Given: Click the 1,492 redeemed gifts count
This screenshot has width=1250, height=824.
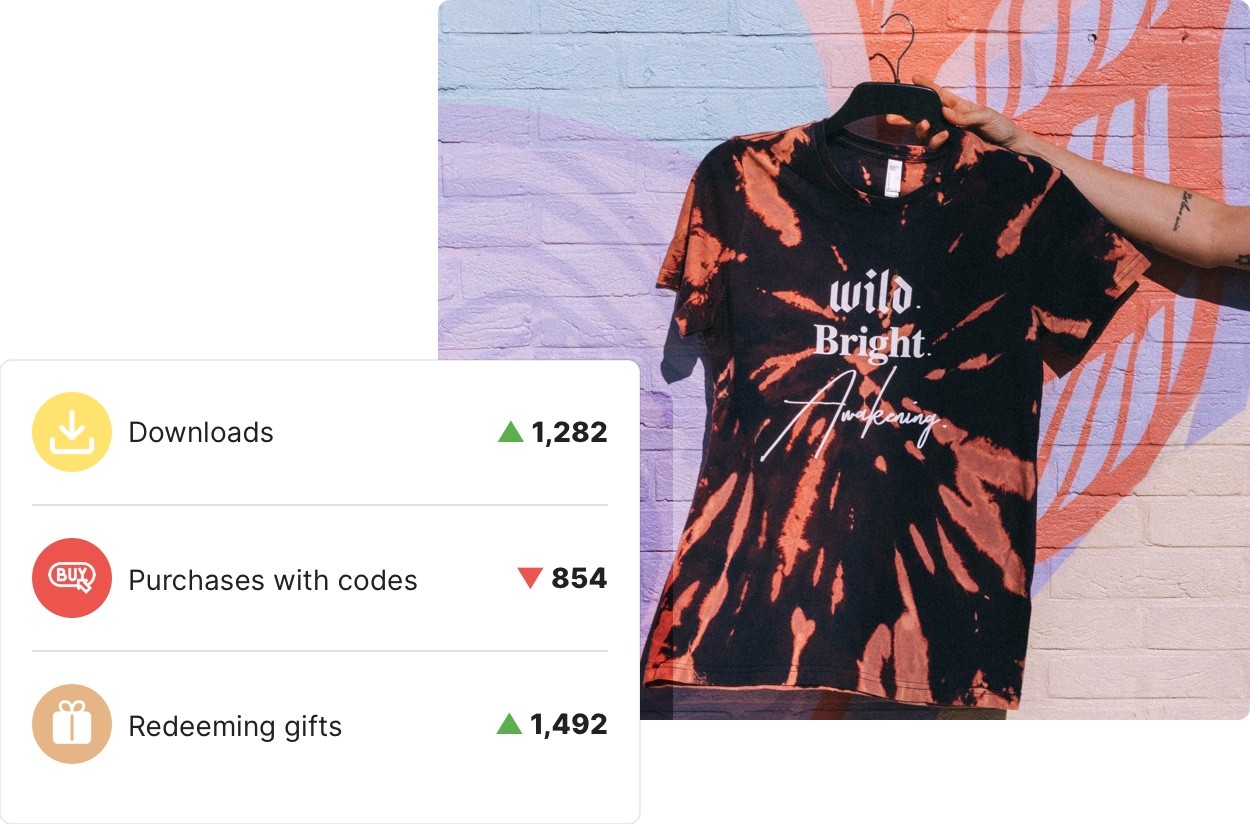Looking at the screenshot, I should click(x=569, y=724).
